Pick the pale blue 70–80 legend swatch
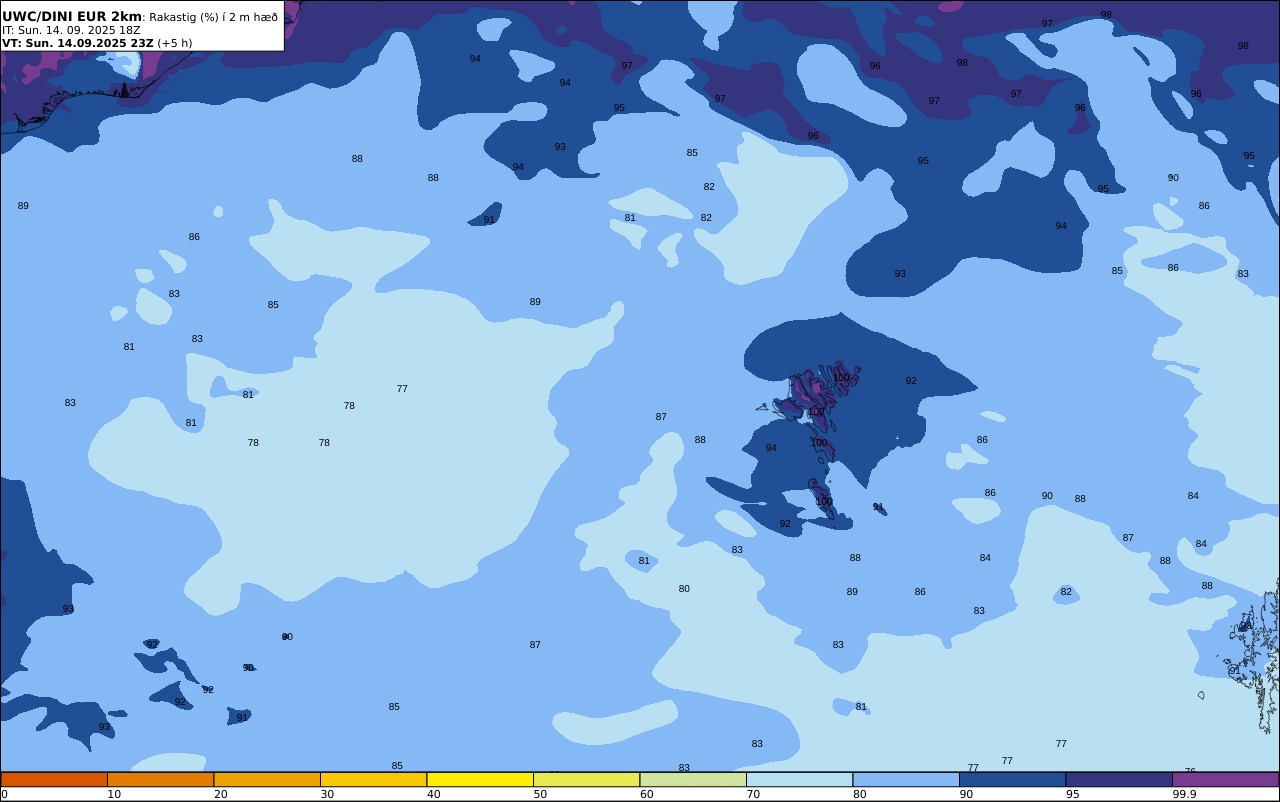The height and width of the screenshot is (802, 1280). pyautogui.click(x=799, y=779)
